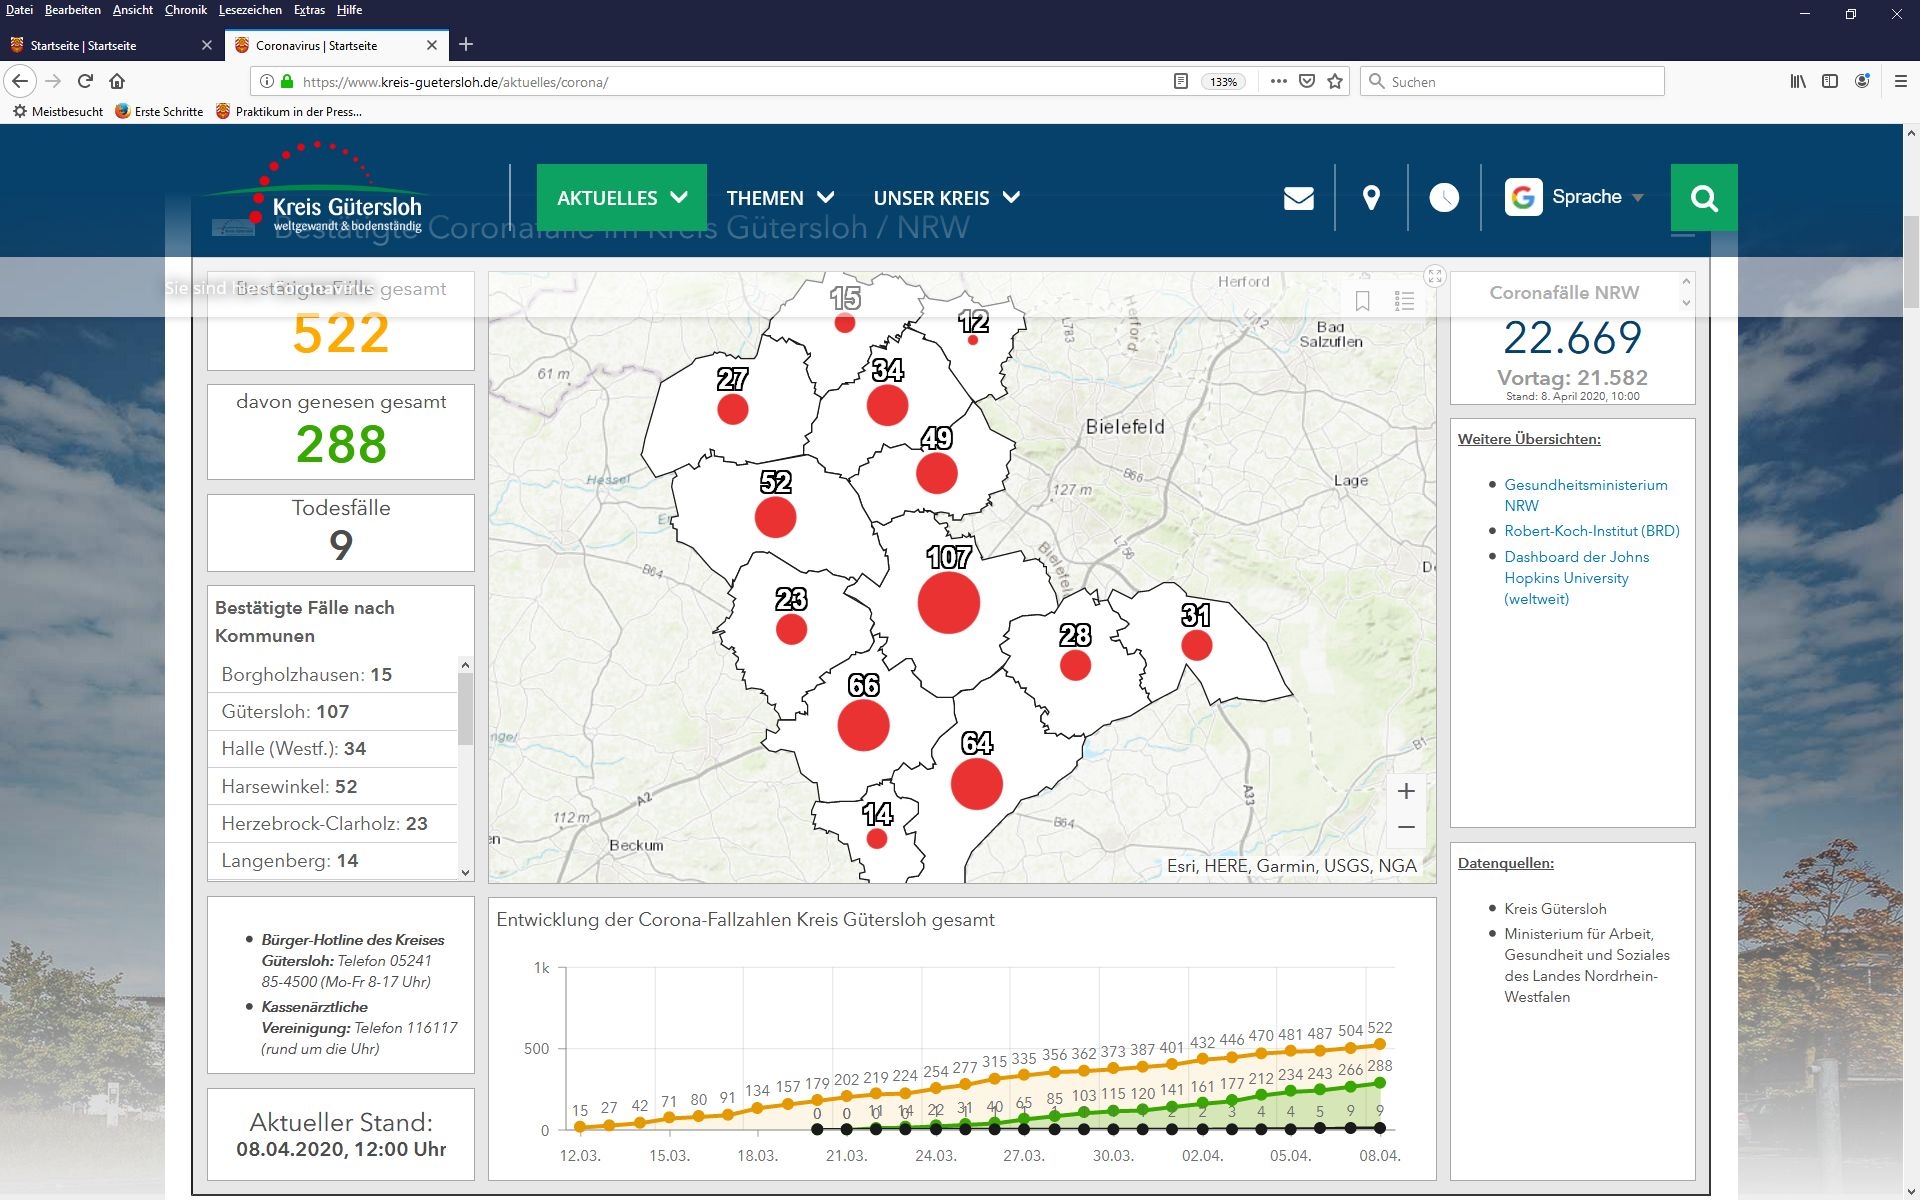This screenshot has width=1920, height=1200.
Task: Toggle reader view in address bar
Action: point(1181,81)
